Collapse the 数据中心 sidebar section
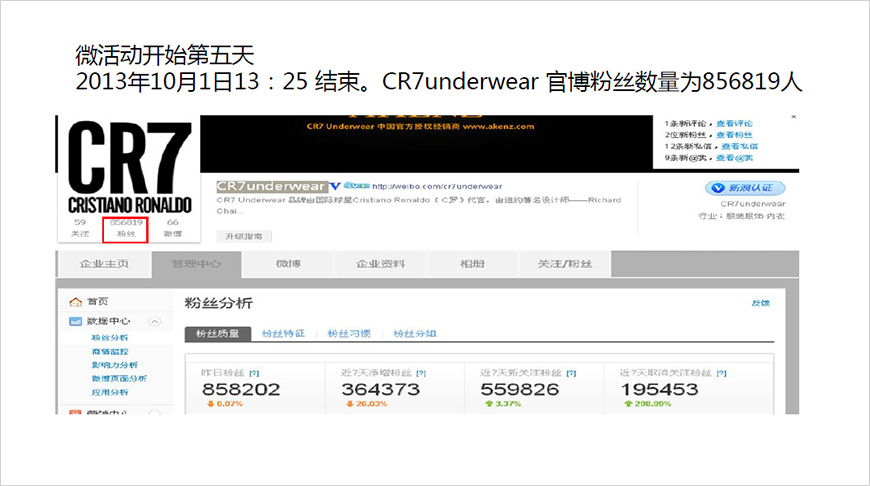Image resolution: width=870 pixels, height=486 pixels. (x=154, y=321)
